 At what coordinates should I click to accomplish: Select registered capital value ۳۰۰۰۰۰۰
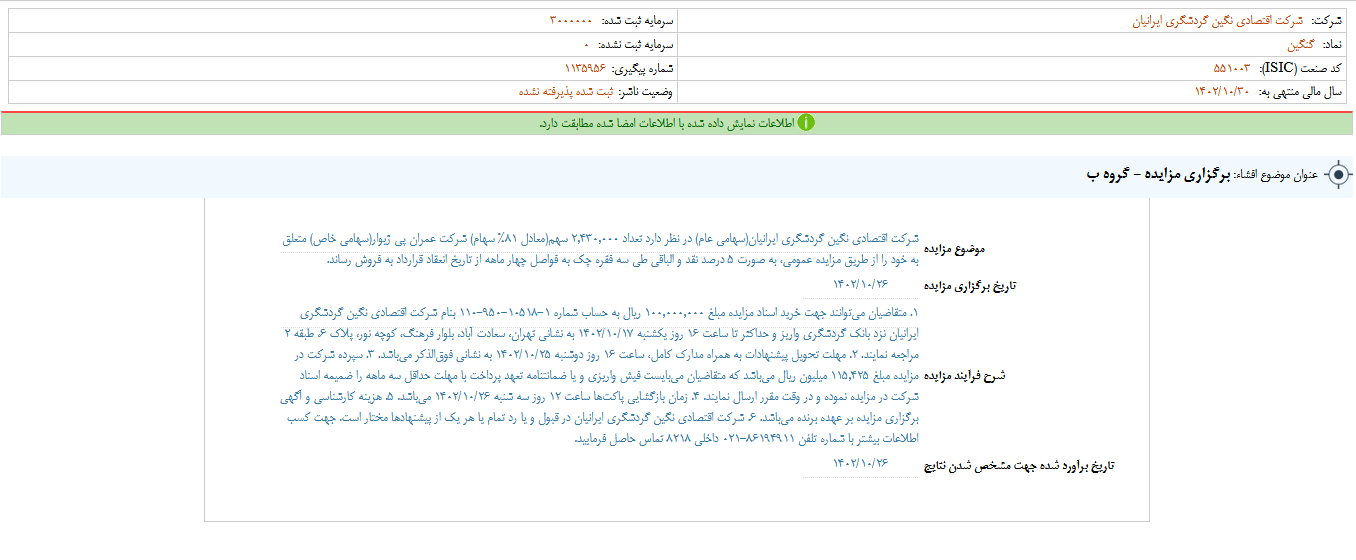coord(571,21)
